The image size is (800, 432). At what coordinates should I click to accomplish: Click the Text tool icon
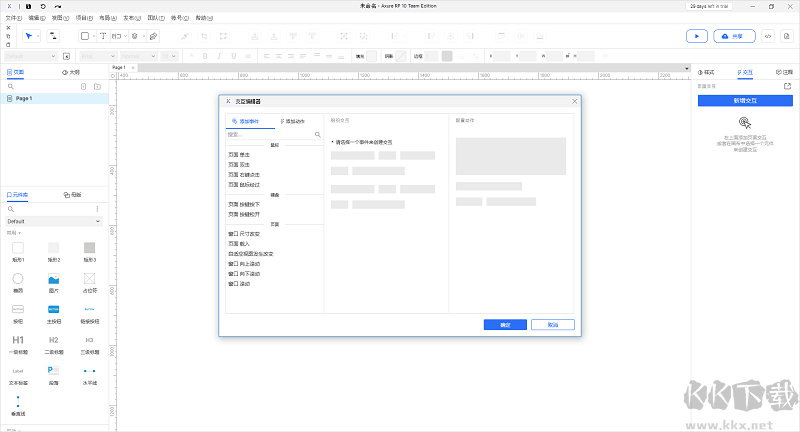(x=103, y=36)
